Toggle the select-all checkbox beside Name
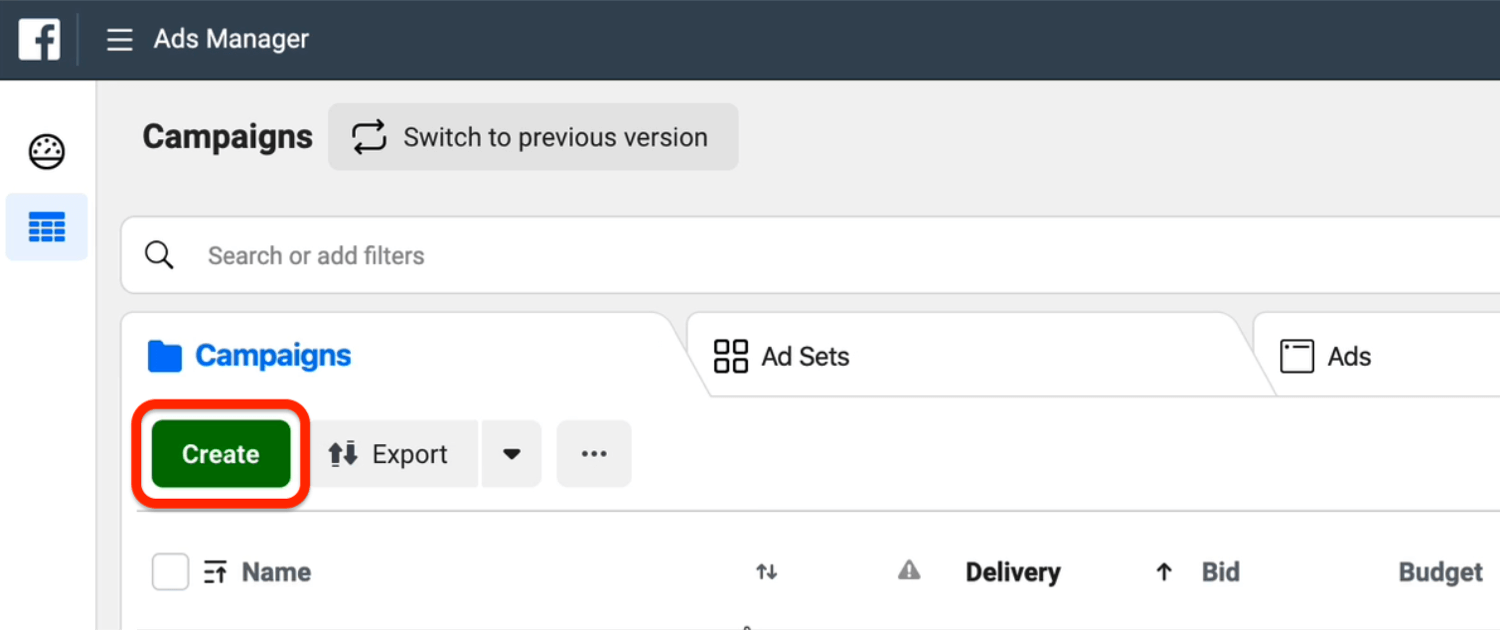The width and height of the screenshot is (1500, 630). (170, 572)
